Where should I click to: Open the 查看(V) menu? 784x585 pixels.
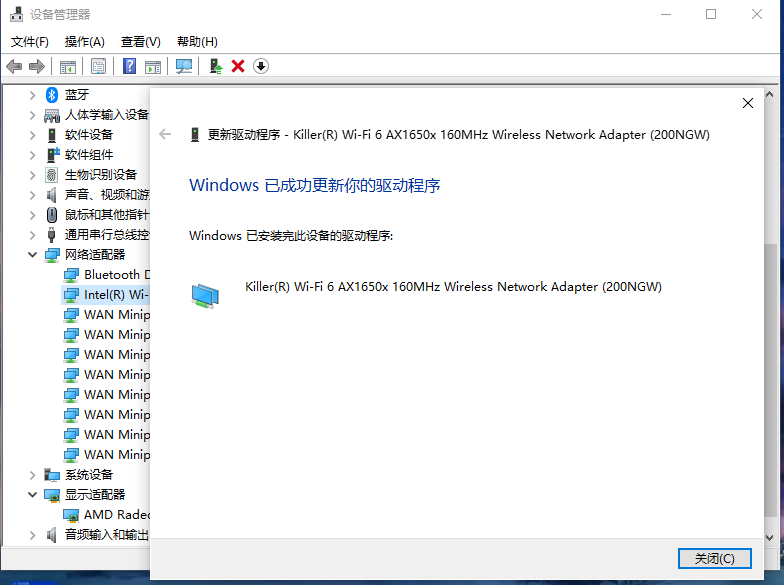click(x=140, y=42)
